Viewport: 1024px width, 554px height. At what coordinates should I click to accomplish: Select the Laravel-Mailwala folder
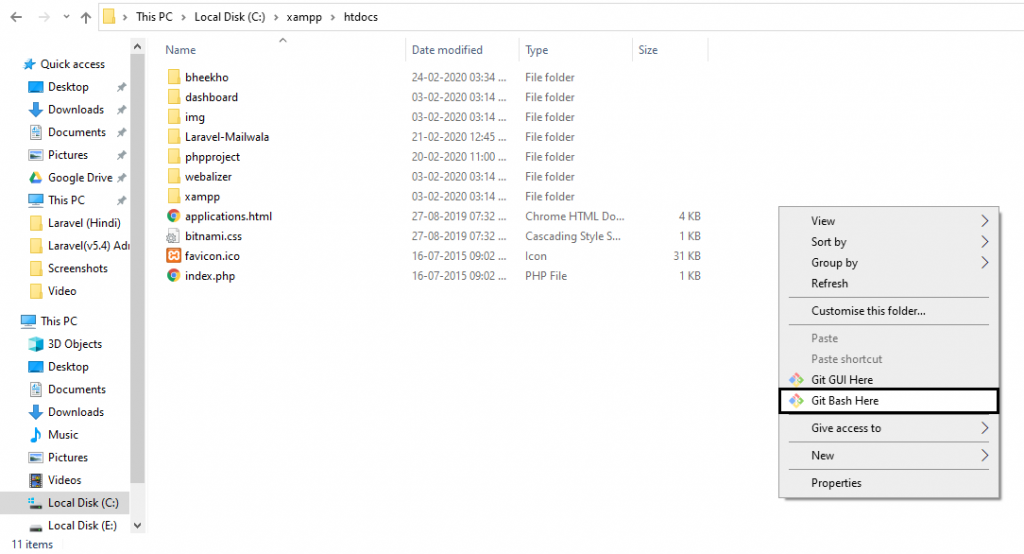227,137
